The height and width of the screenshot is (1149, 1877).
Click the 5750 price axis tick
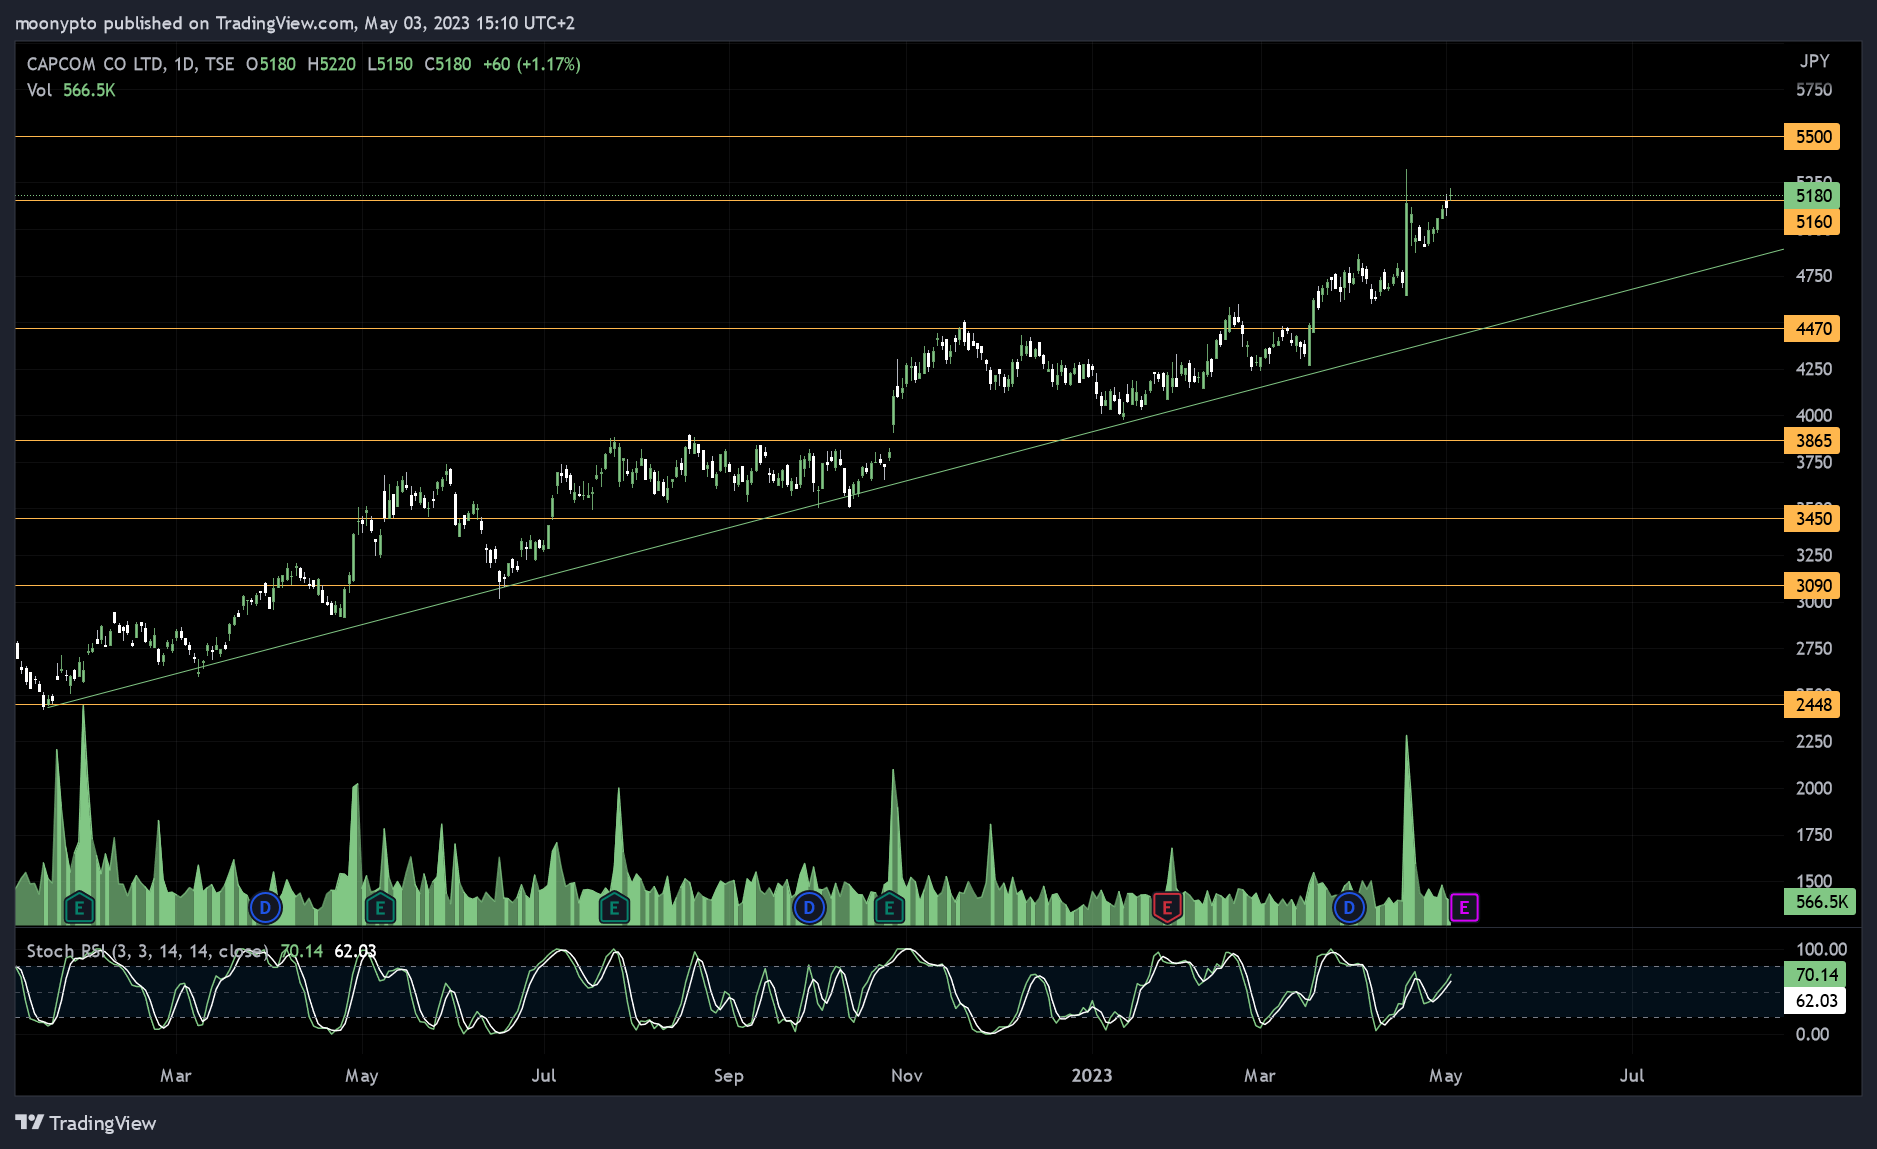coord(1813,90)
